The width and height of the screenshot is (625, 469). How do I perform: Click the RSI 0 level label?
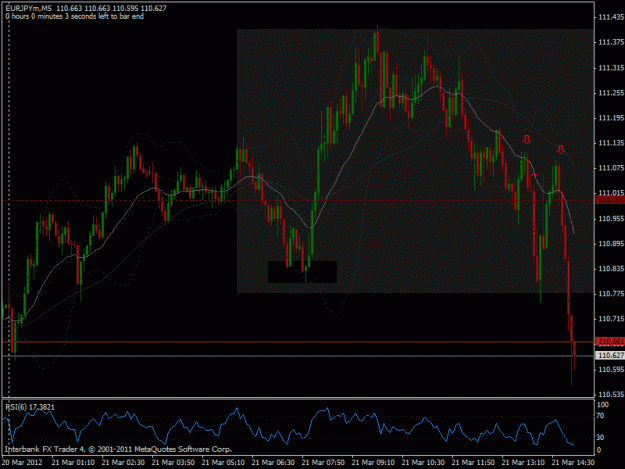(x=599, y=450)
